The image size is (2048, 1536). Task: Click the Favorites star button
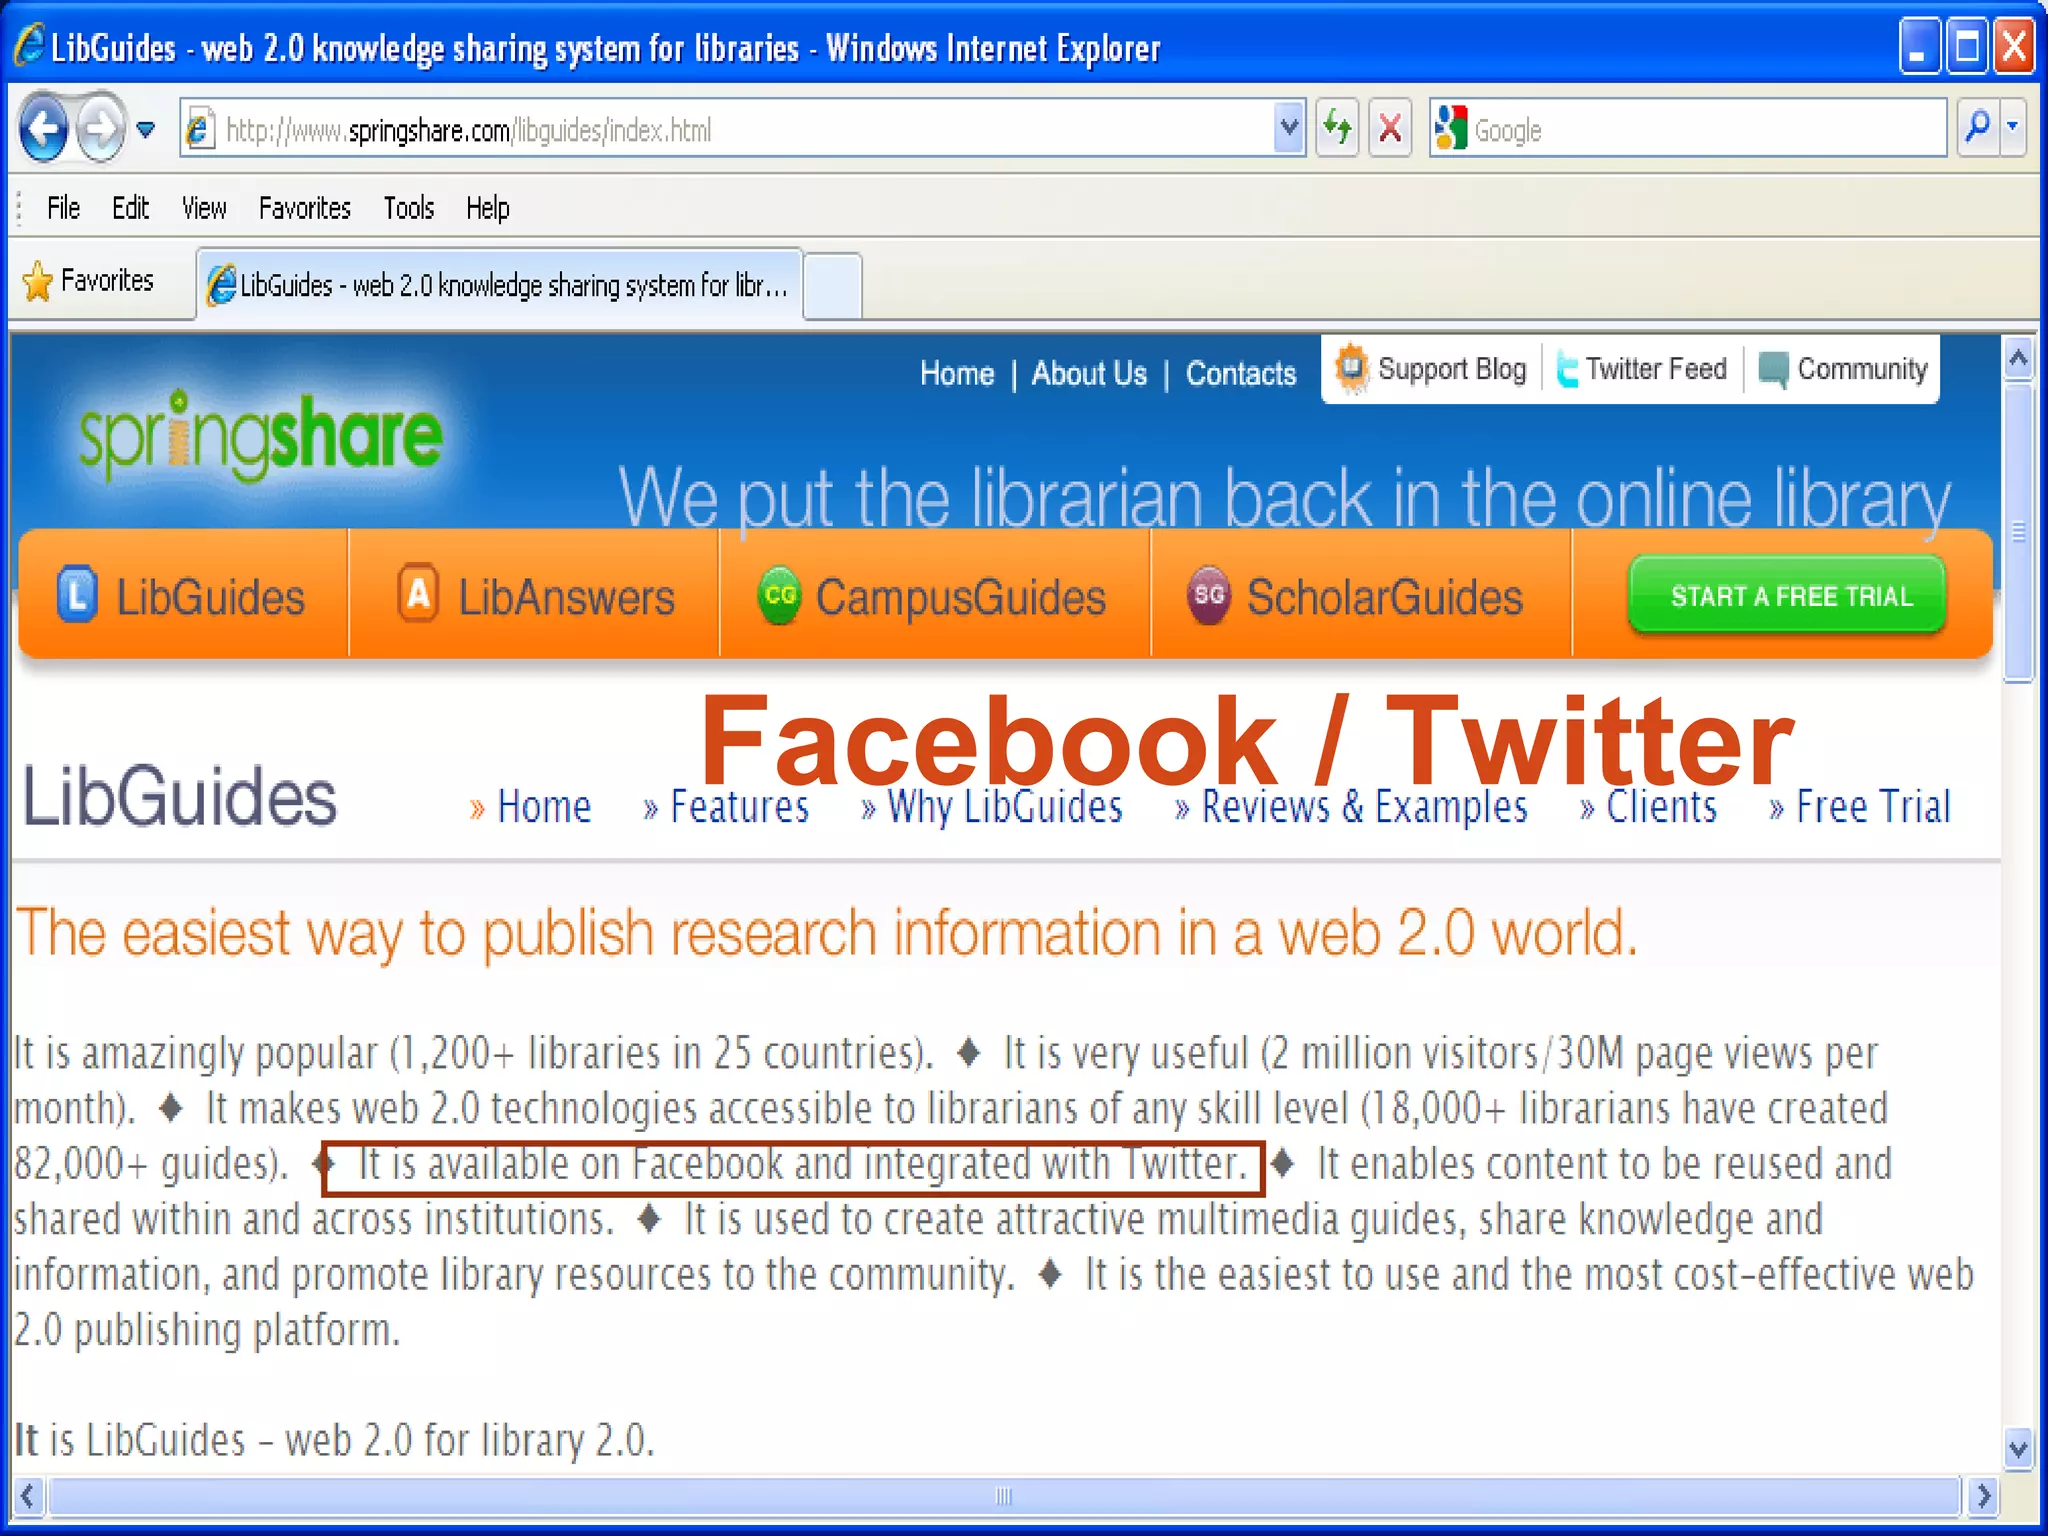88,281
